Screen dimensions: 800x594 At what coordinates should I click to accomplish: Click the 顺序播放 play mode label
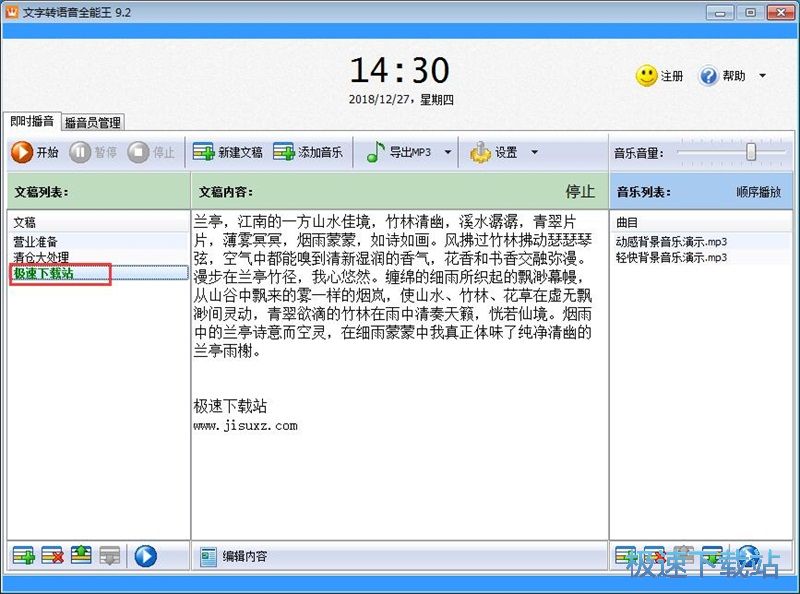pyautogui.click(x=758, y=192)
